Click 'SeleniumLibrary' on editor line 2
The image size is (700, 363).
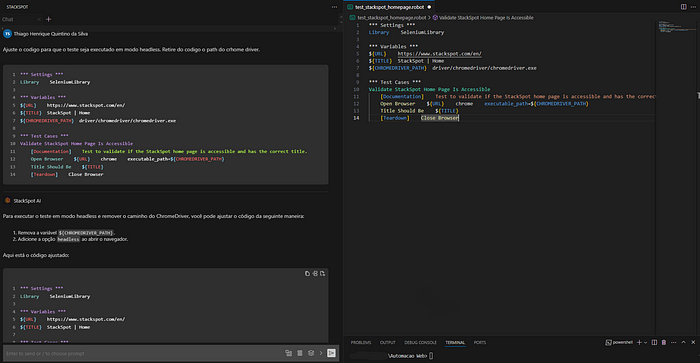(x=422, y=32)
